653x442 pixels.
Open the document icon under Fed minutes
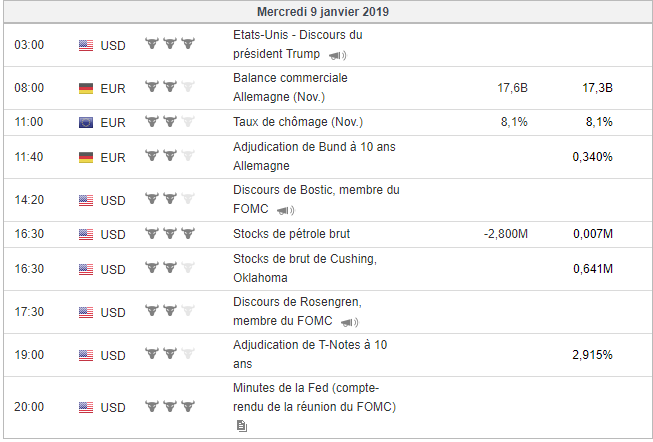[x=241, y=426]
